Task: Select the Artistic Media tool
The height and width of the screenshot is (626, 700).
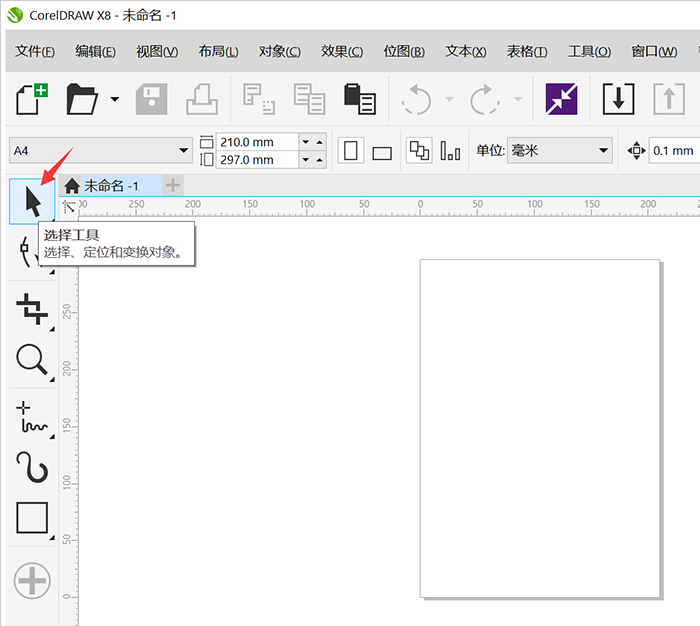Action: (x=32, y=467)
